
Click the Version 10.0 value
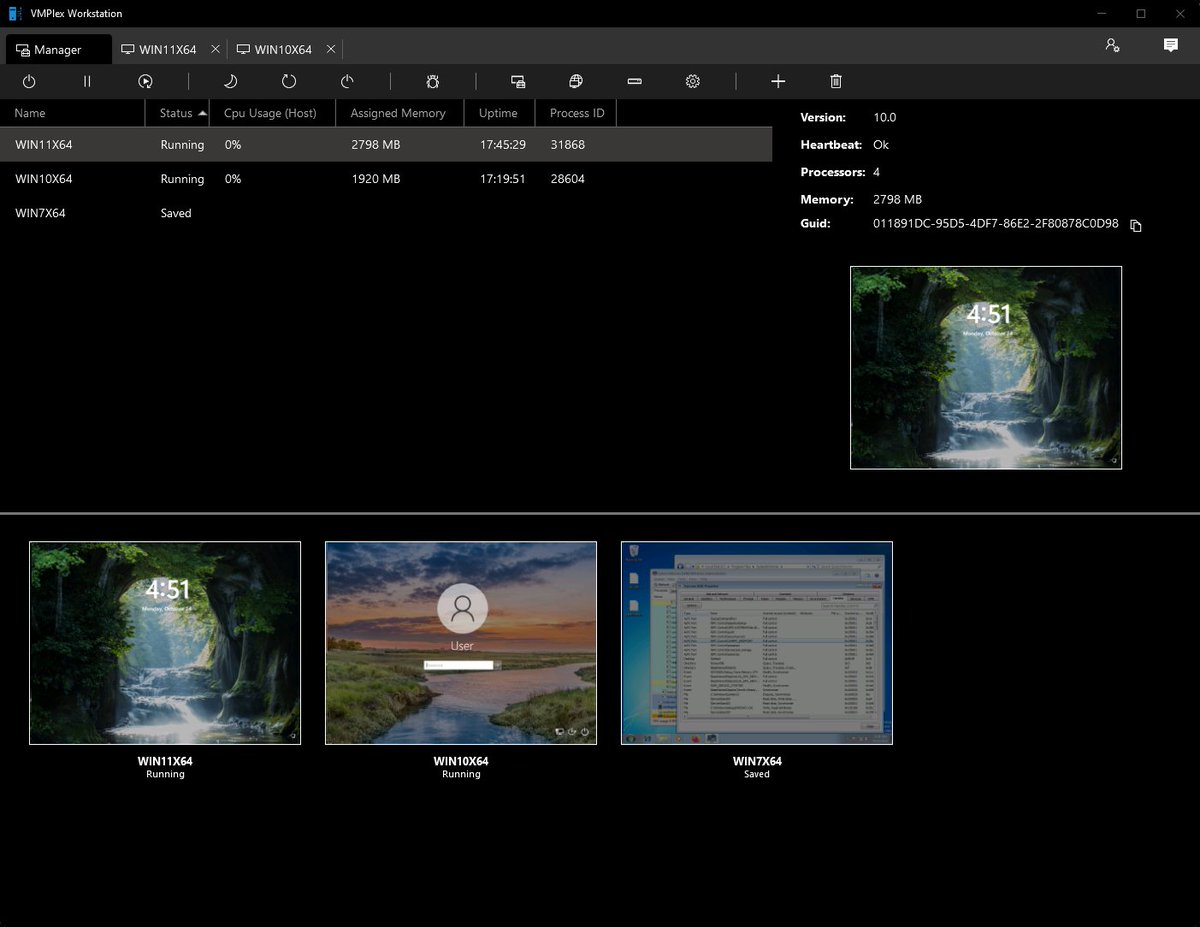point(885,117)
